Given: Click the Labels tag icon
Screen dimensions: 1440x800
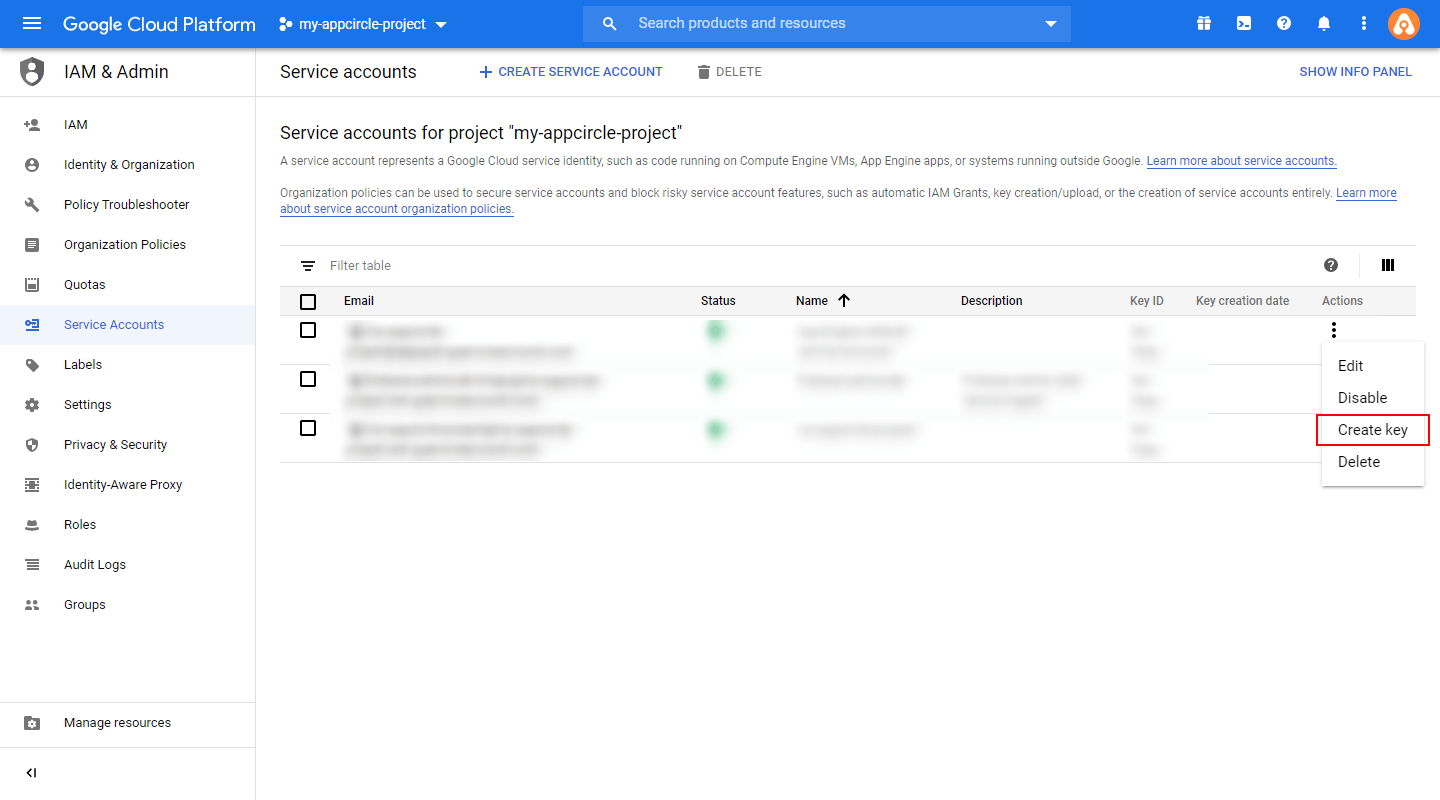Looking at the screenshot, I should pyautogui.click(x=32, y=365).
